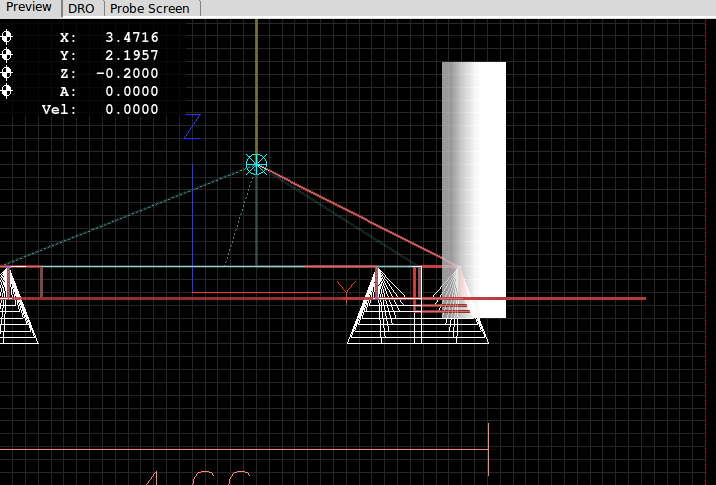Click the Z axis homed icon
This screenshot has width=716, height=485.
click(x=8, y=73)
